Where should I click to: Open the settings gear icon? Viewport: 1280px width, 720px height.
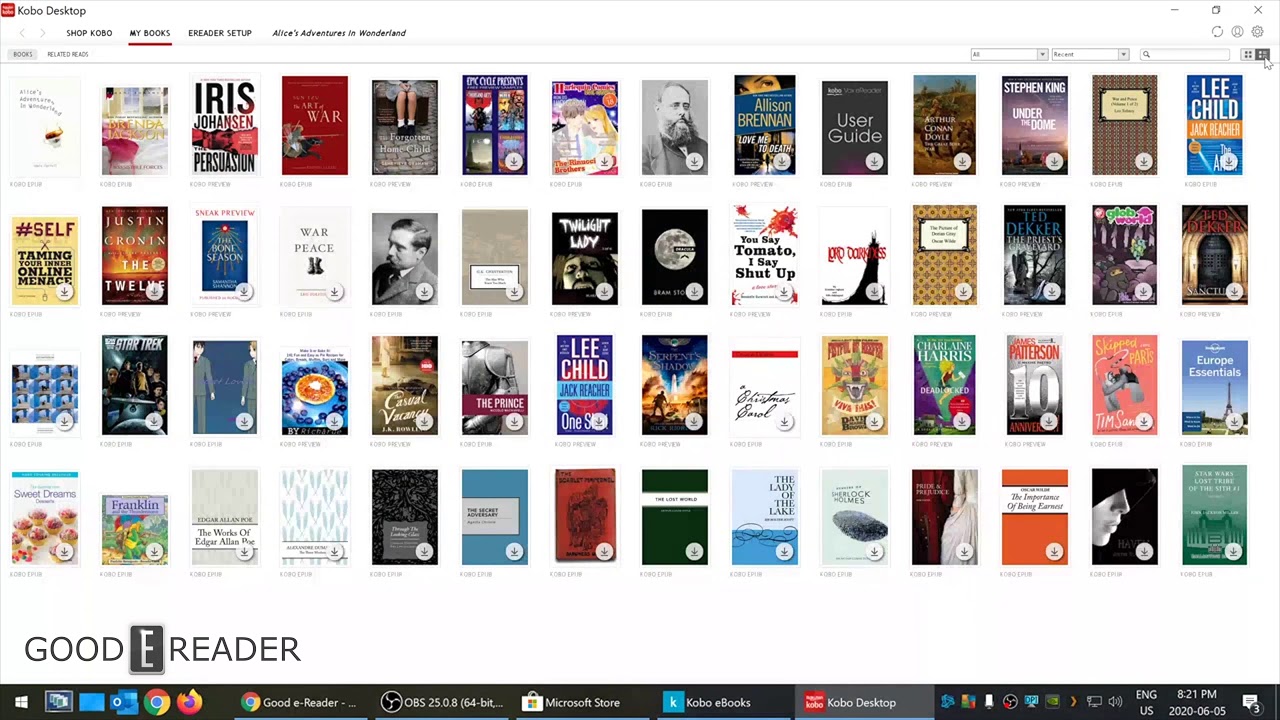point(1257,32)
